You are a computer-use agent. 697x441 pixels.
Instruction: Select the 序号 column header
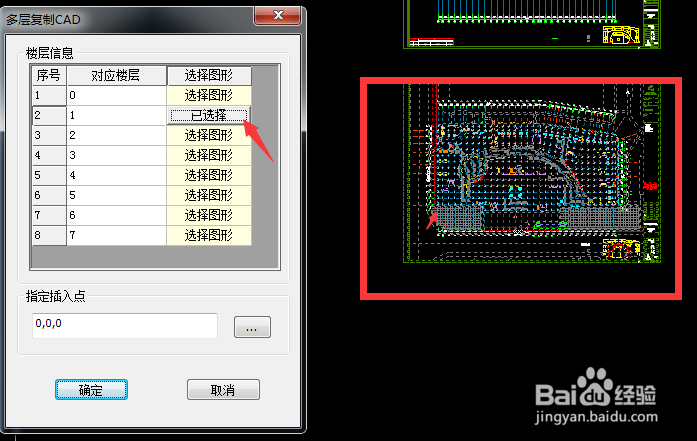(x=49, y=75)
